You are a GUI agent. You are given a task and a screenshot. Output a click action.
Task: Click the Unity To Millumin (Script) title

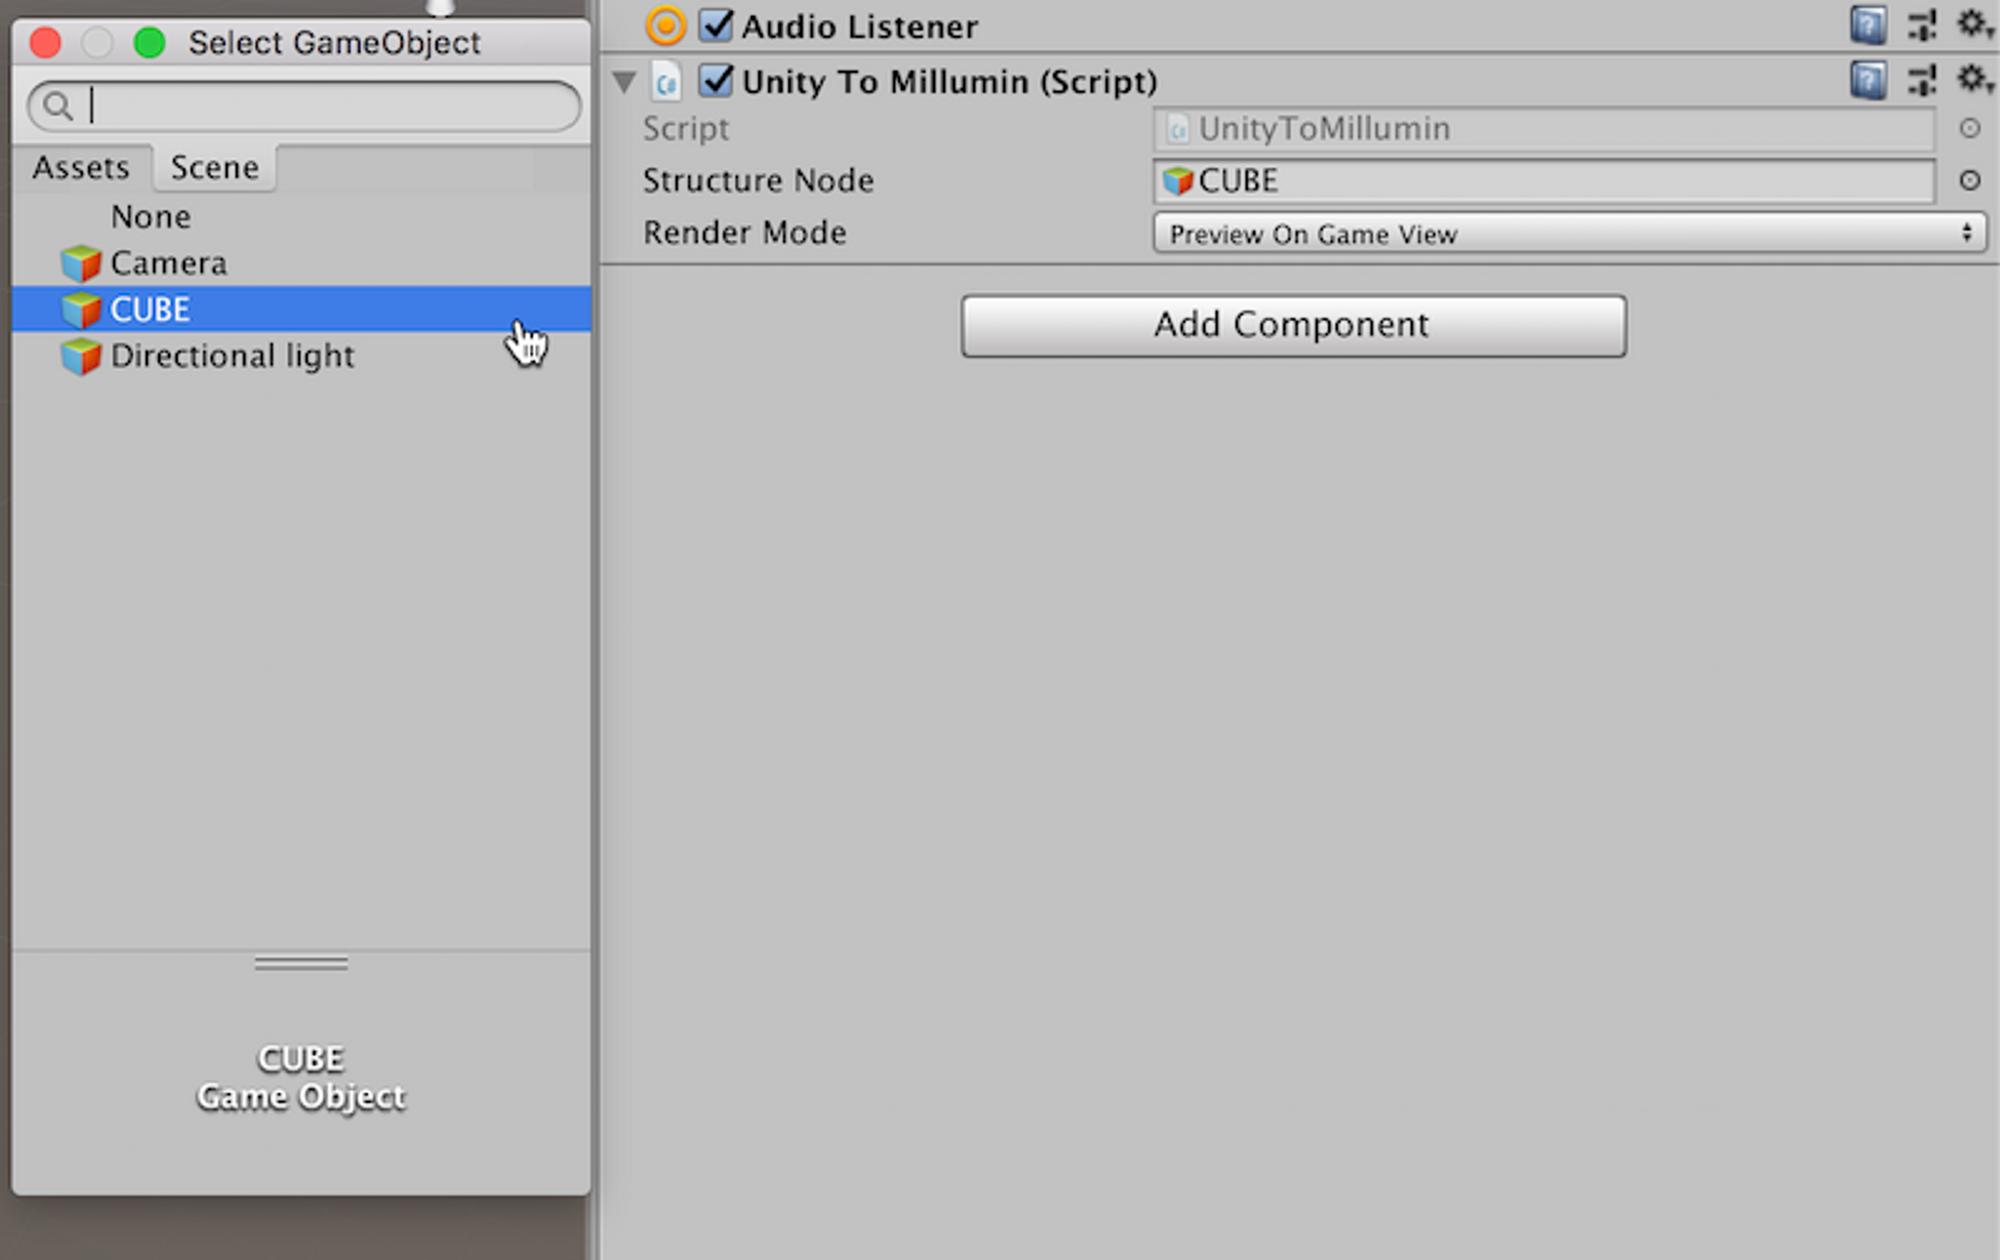950,81
